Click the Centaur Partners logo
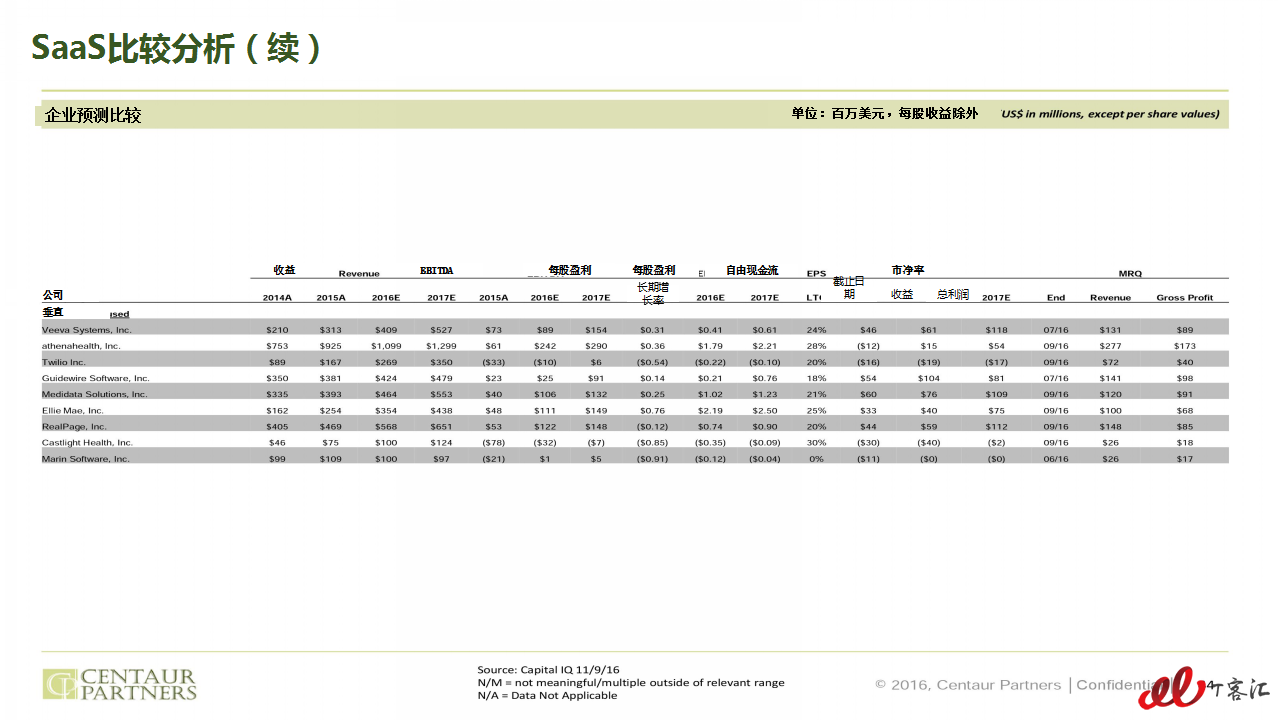This screenshot has height=720, width=1280. [x=119, y=684]
